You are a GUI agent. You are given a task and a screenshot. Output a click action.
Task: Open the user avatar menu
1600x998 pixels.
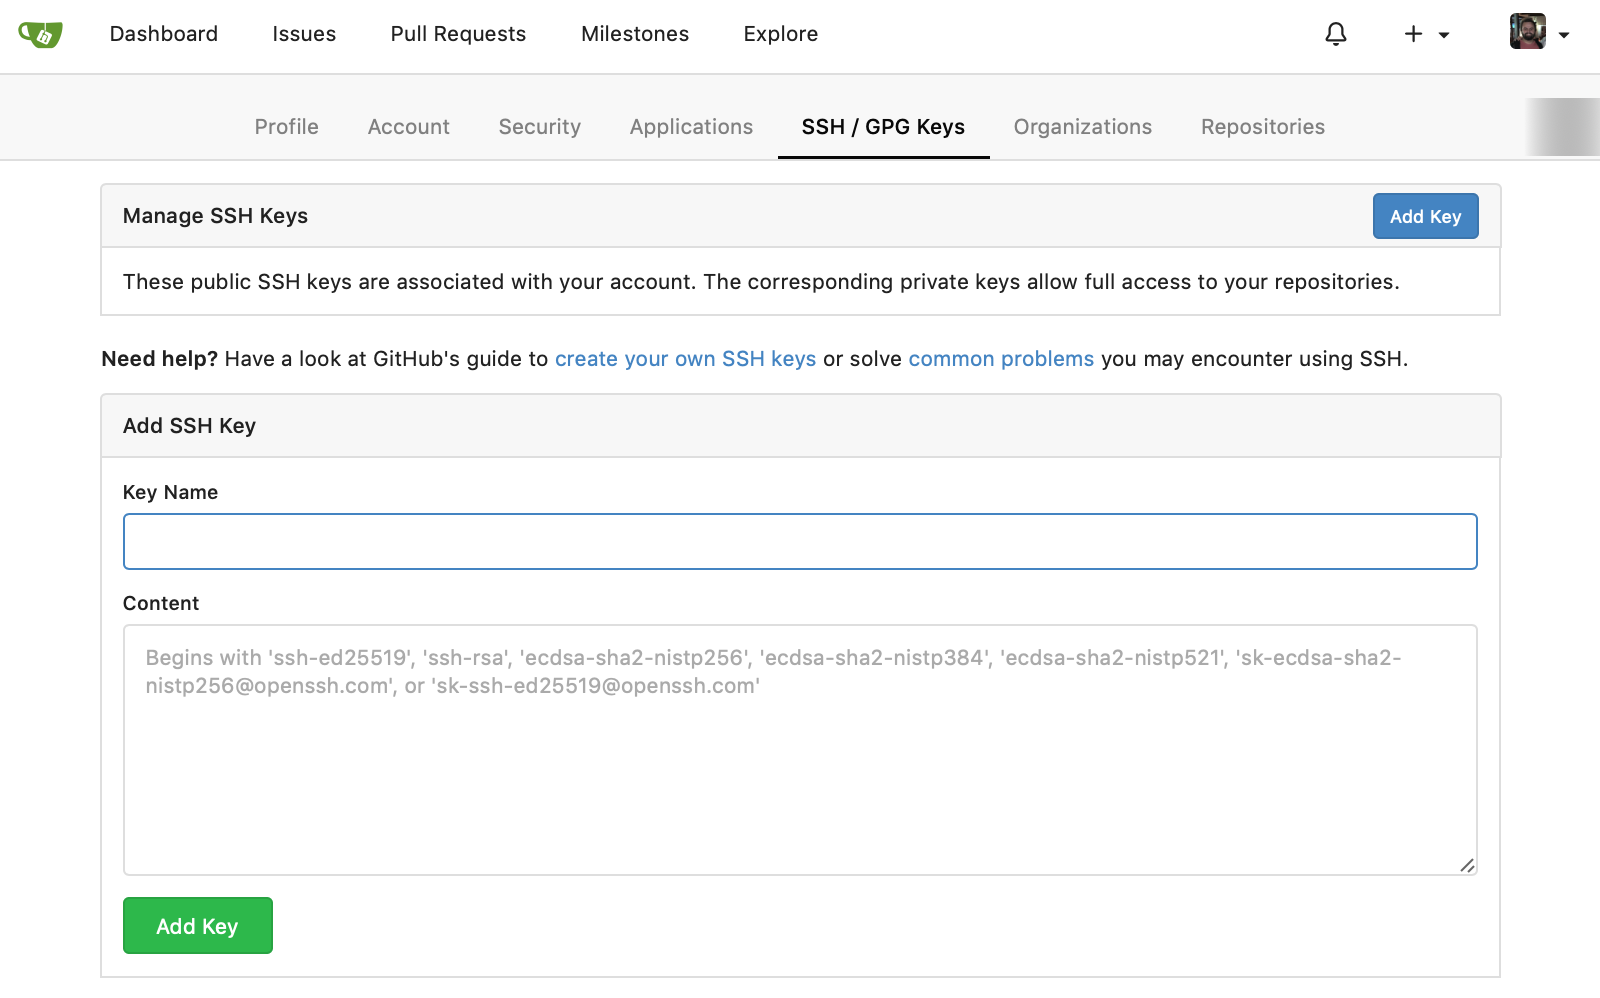[1539, 32]
